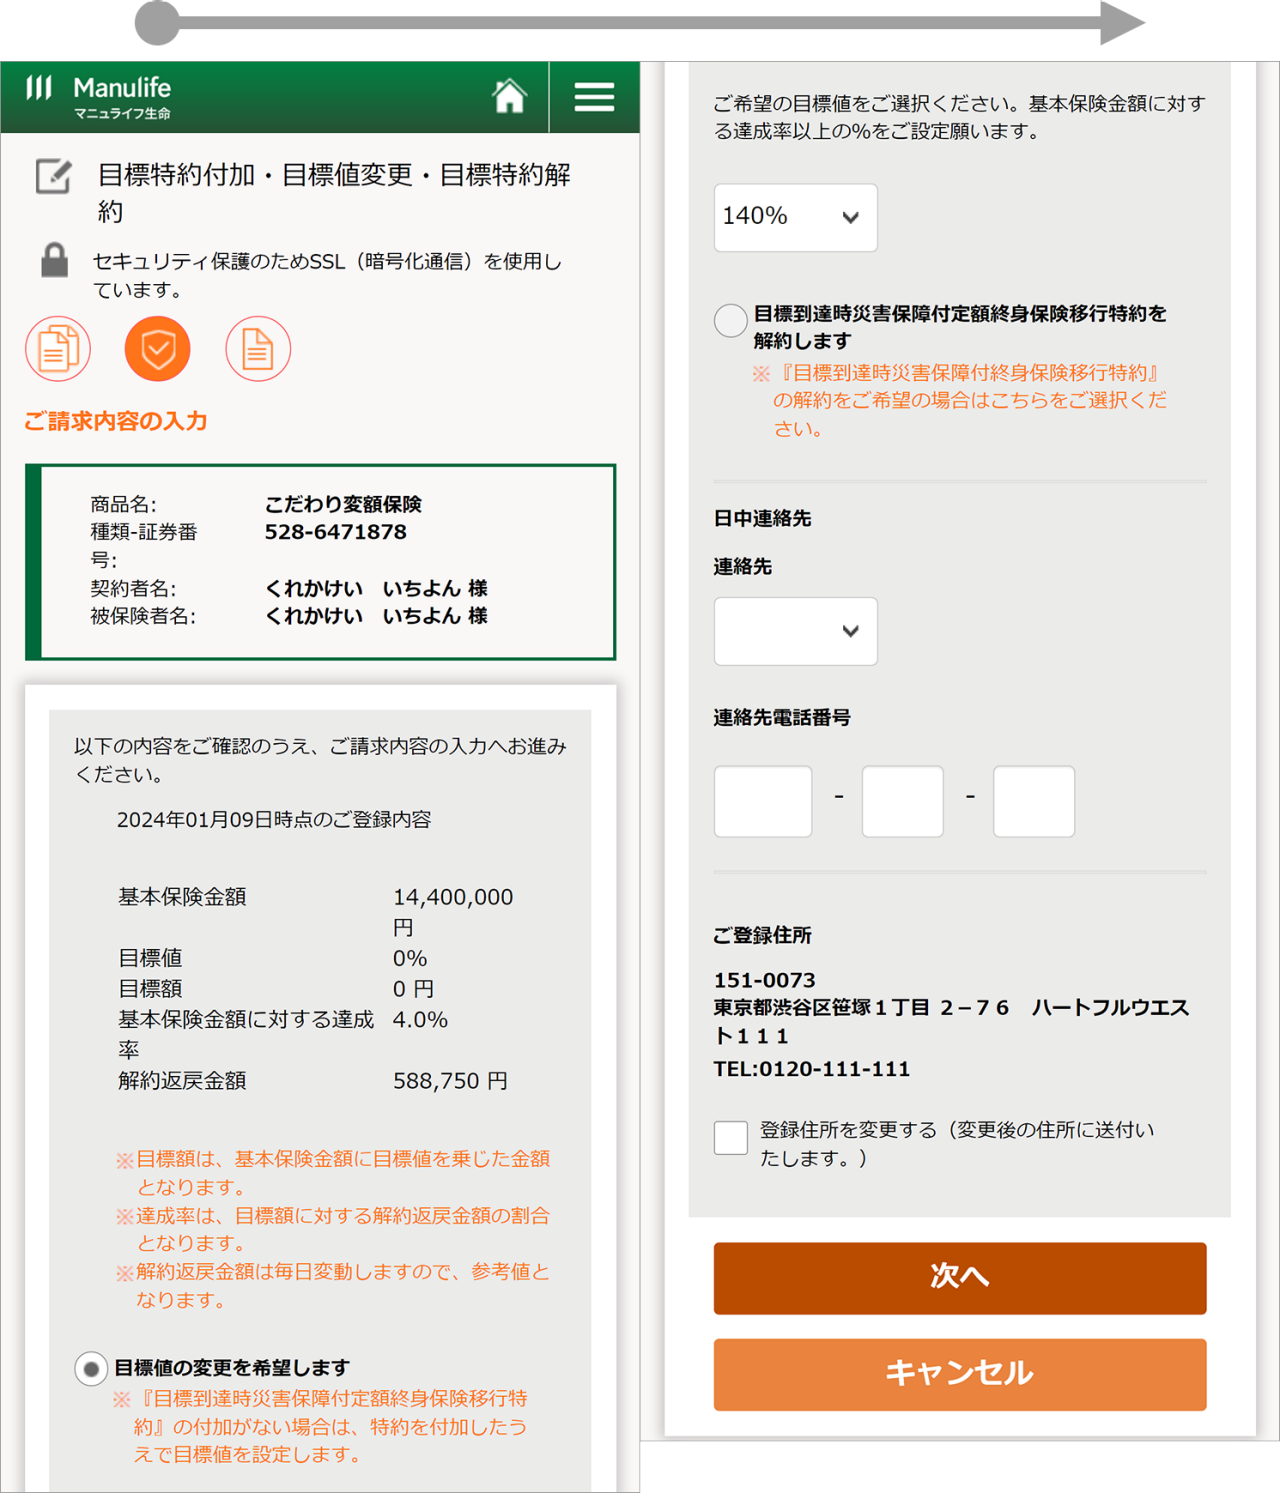The width and height of the screenshot is (1280, 1493).
Task: Click the Manulife logo
Action: coord(99,97)
